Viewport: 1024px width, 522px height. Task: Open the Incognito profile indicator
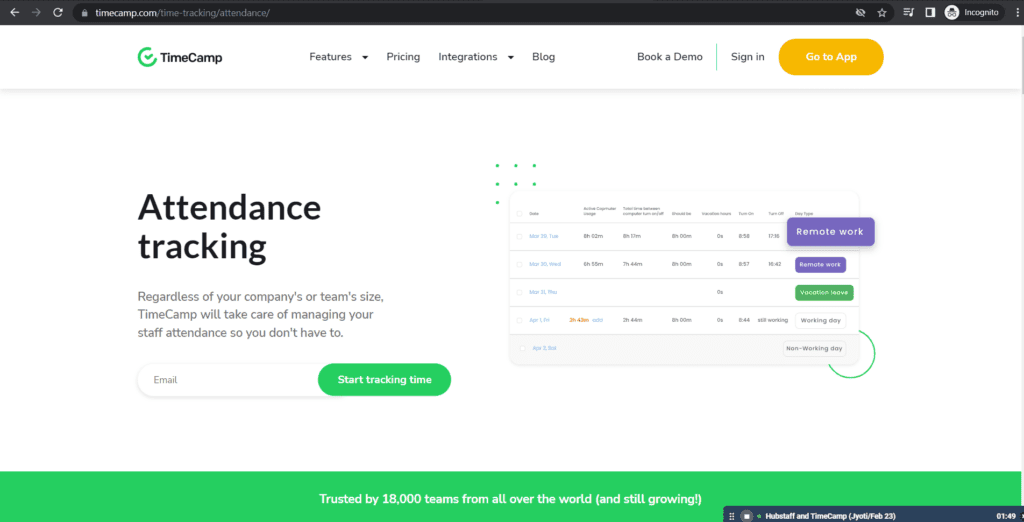pos(972,12)
